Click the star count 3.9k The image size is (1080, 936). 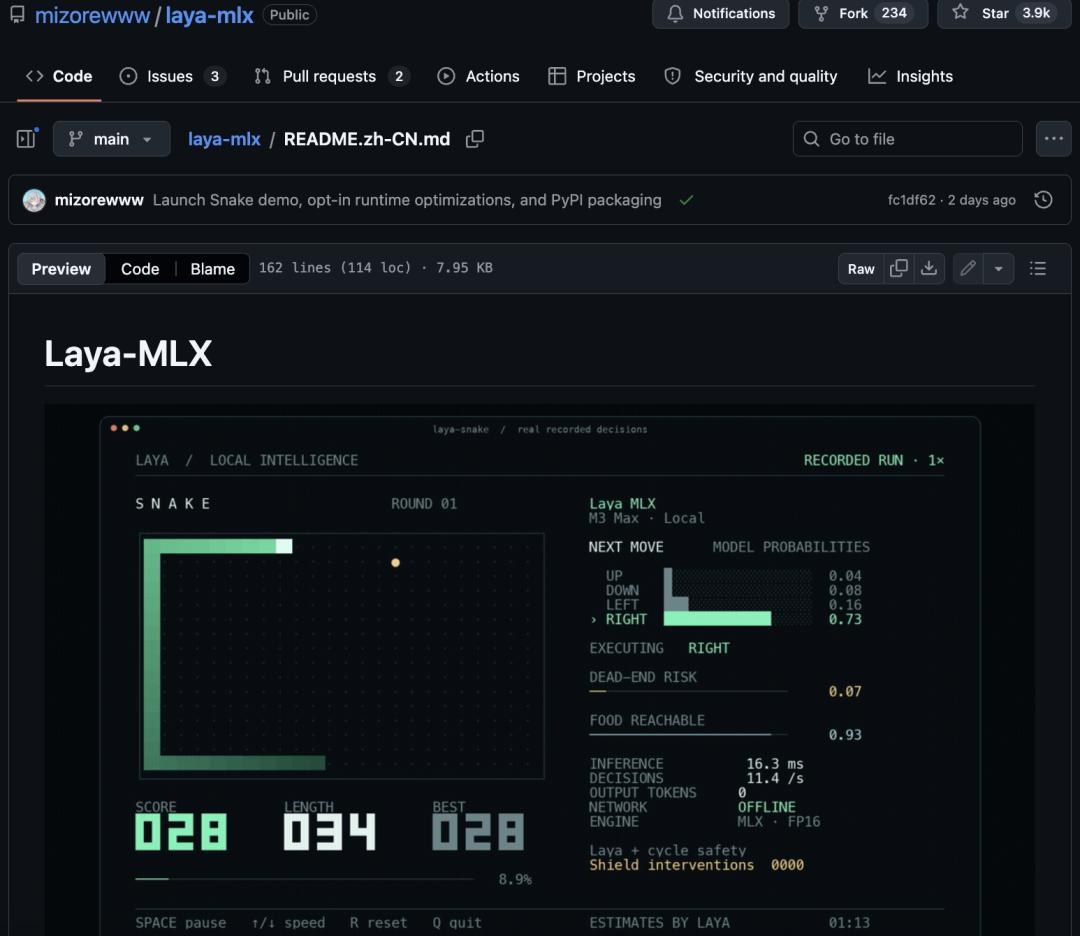tap(1036, 13)
